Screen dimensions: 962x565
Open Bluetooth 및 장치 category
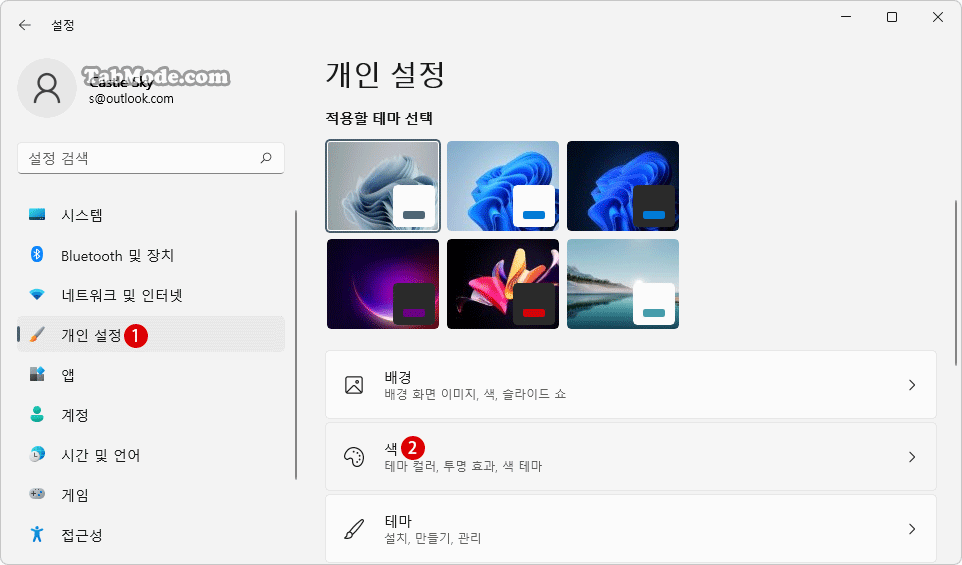(x=151, y=255)
